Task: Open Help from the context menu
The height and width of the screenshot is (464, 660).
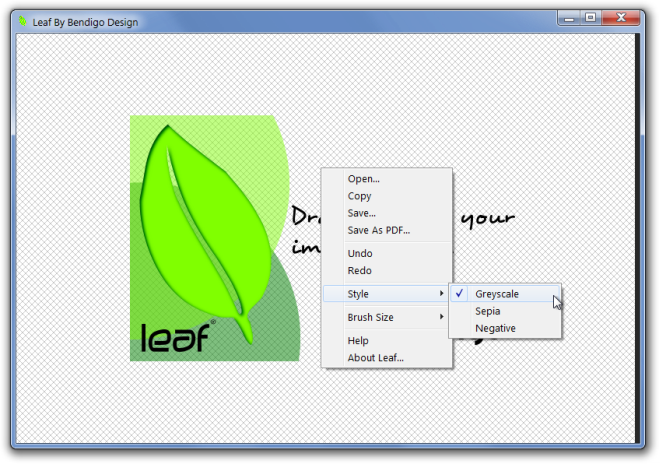Action: click(x=358, y=341)
